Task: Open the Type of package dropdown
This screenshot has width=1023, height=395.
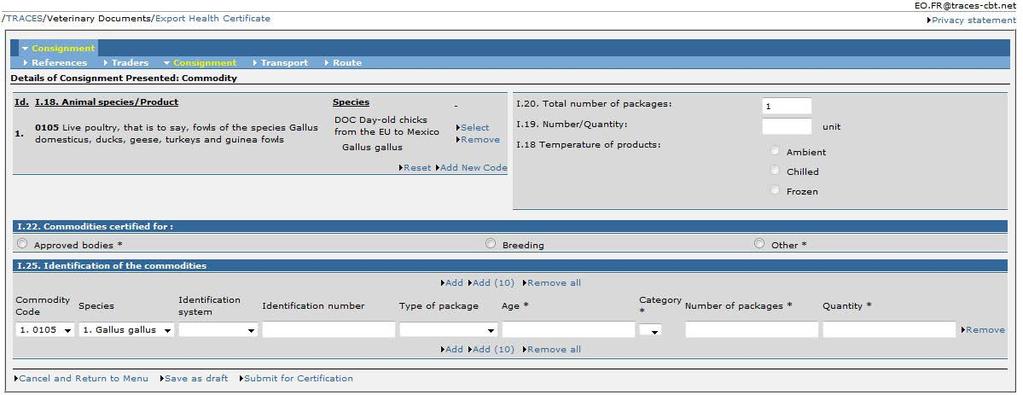Action: (x=448, y=330)
